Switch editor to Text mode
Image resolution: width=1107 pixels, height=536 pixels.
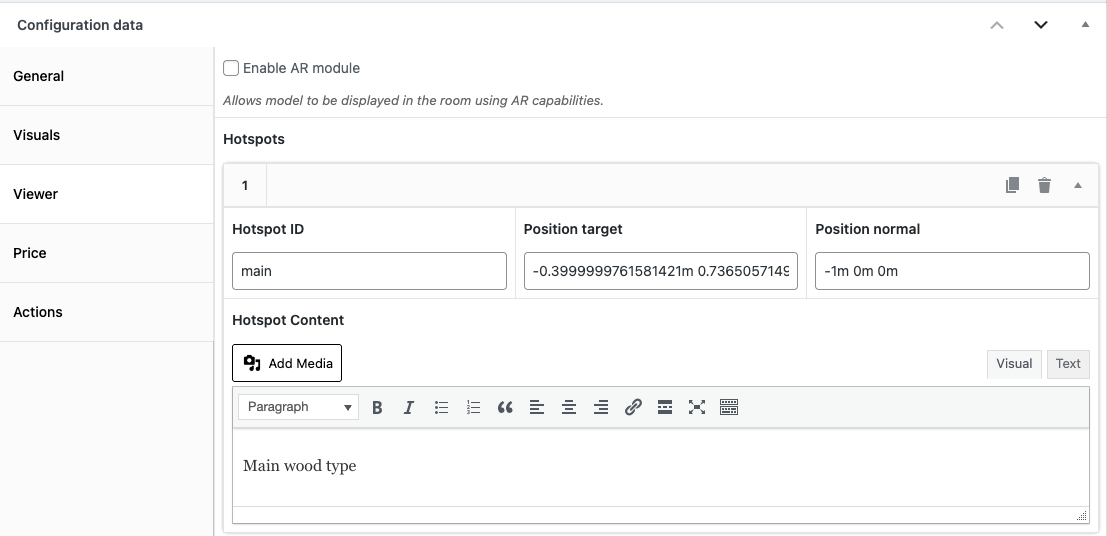1068,363
